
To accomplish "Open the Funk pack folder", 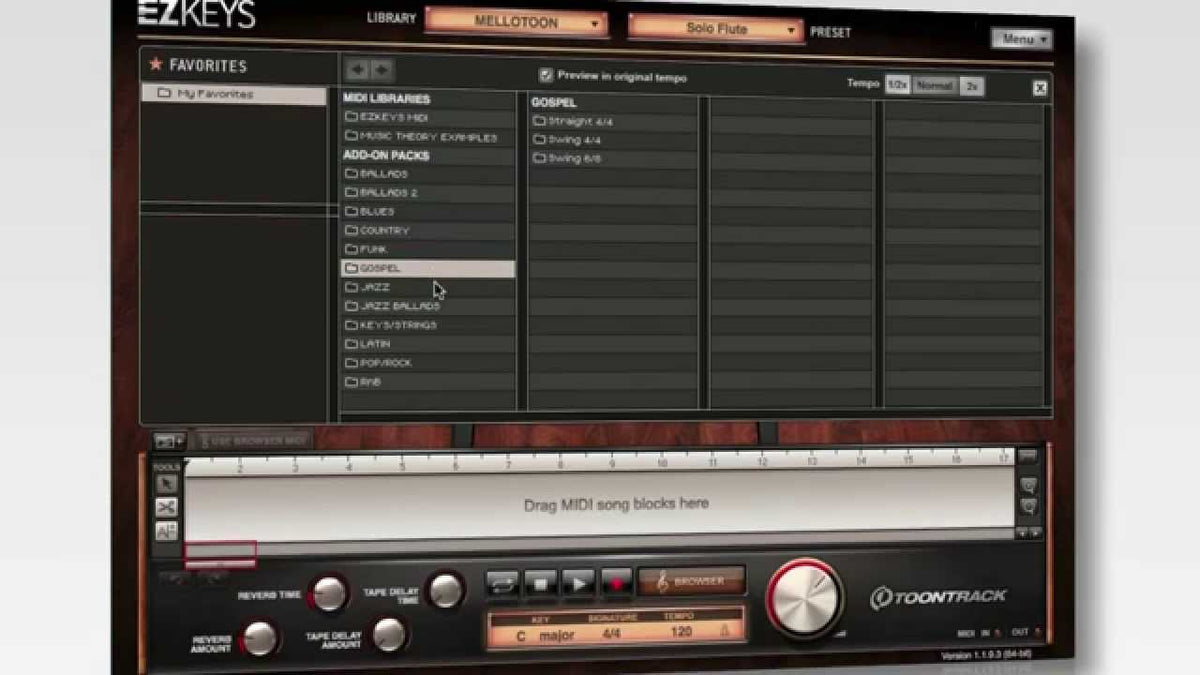I will click(428, 249).
